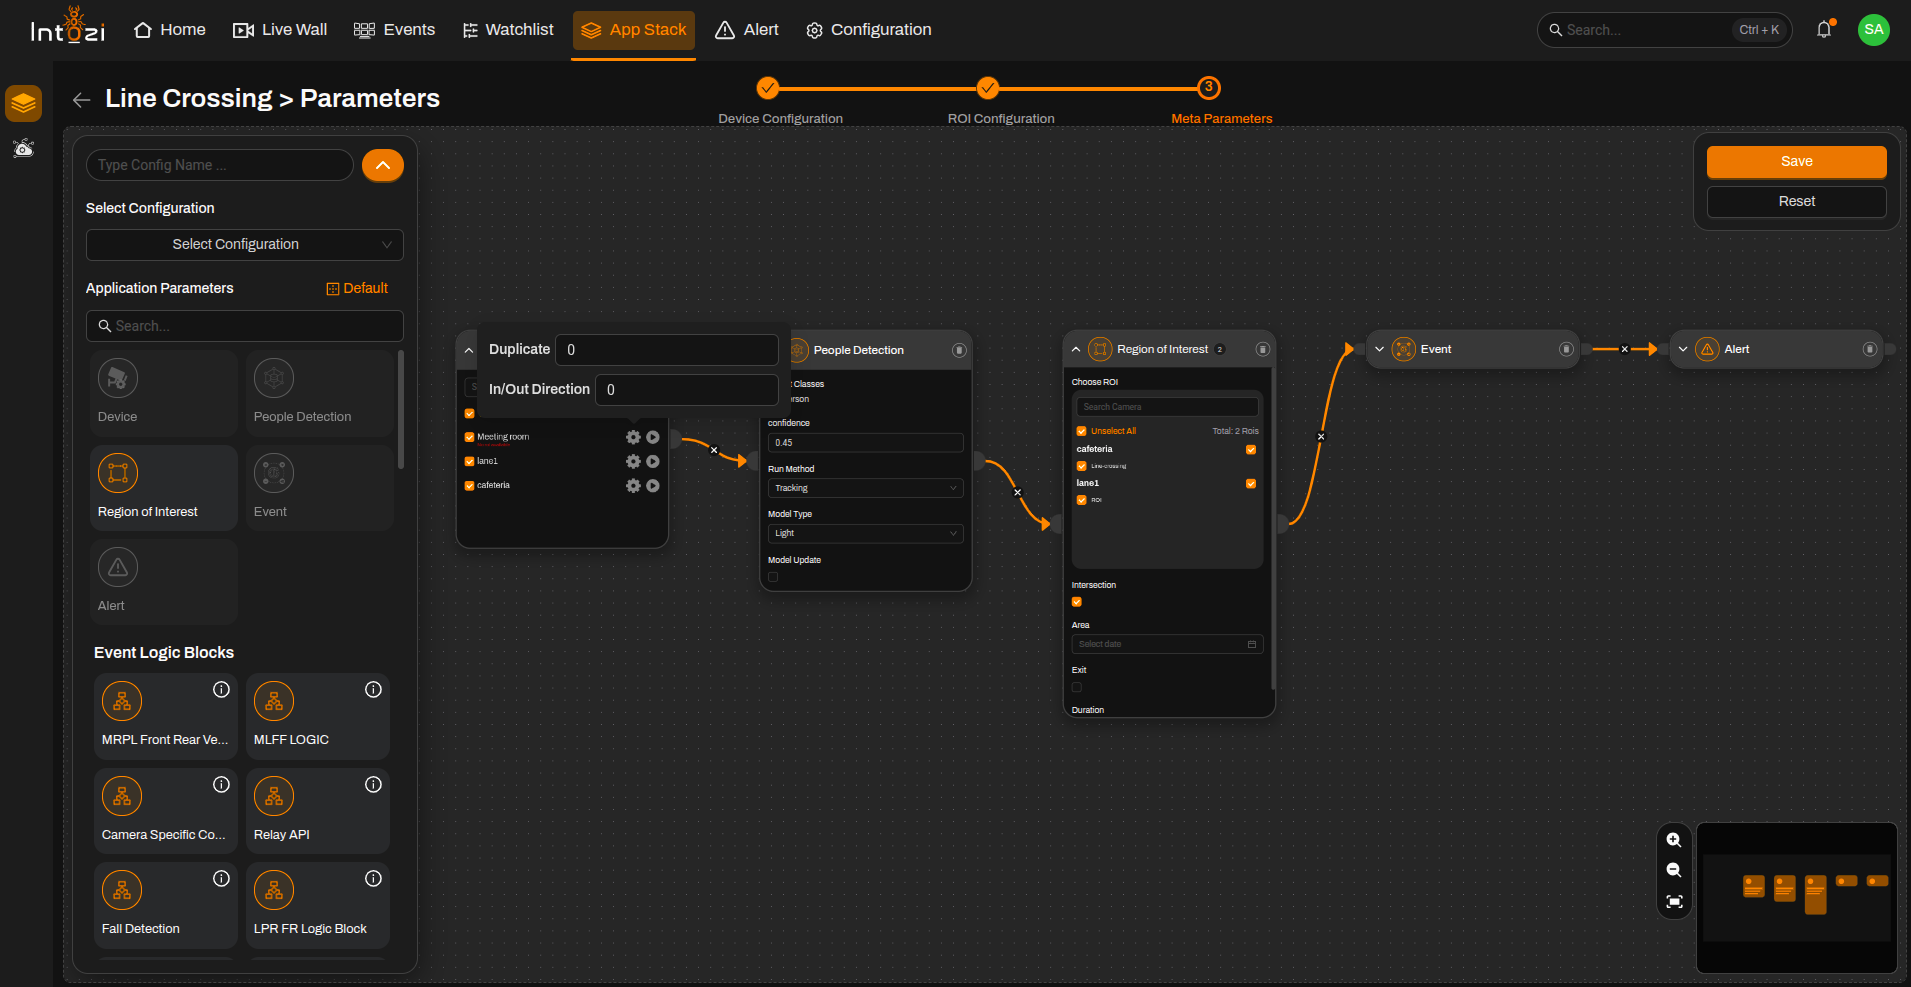Show info for Fall Detection block
The image size is (1911, 987).
(x=222, y=879)
